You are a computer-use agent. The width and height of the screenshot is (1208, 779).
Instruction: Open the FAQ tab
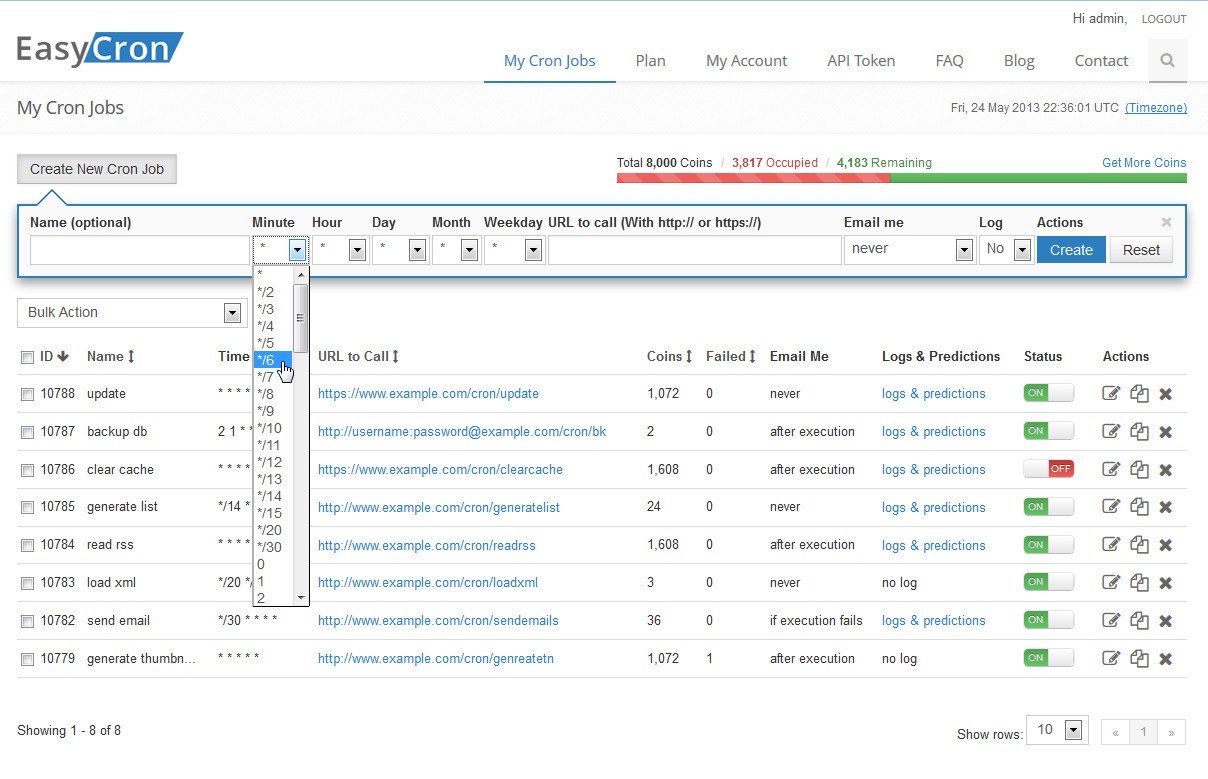[949, 61]
